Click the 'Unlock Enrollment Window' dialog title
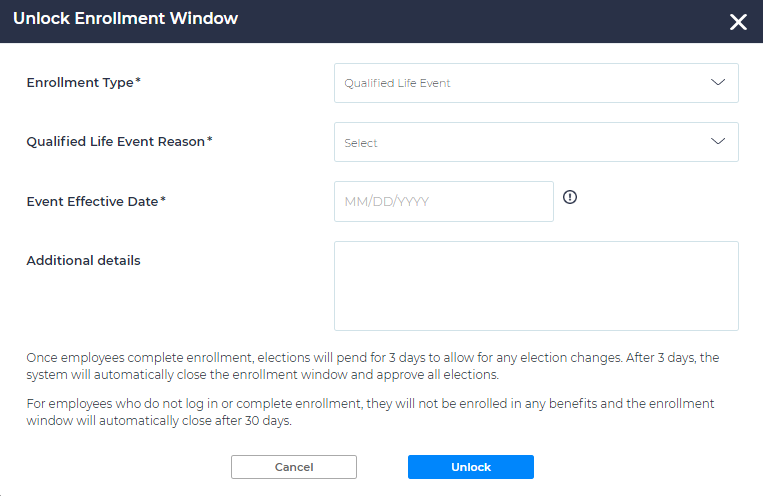The height and width of the screenshot is (496, 763). click(x=125, y=19)
